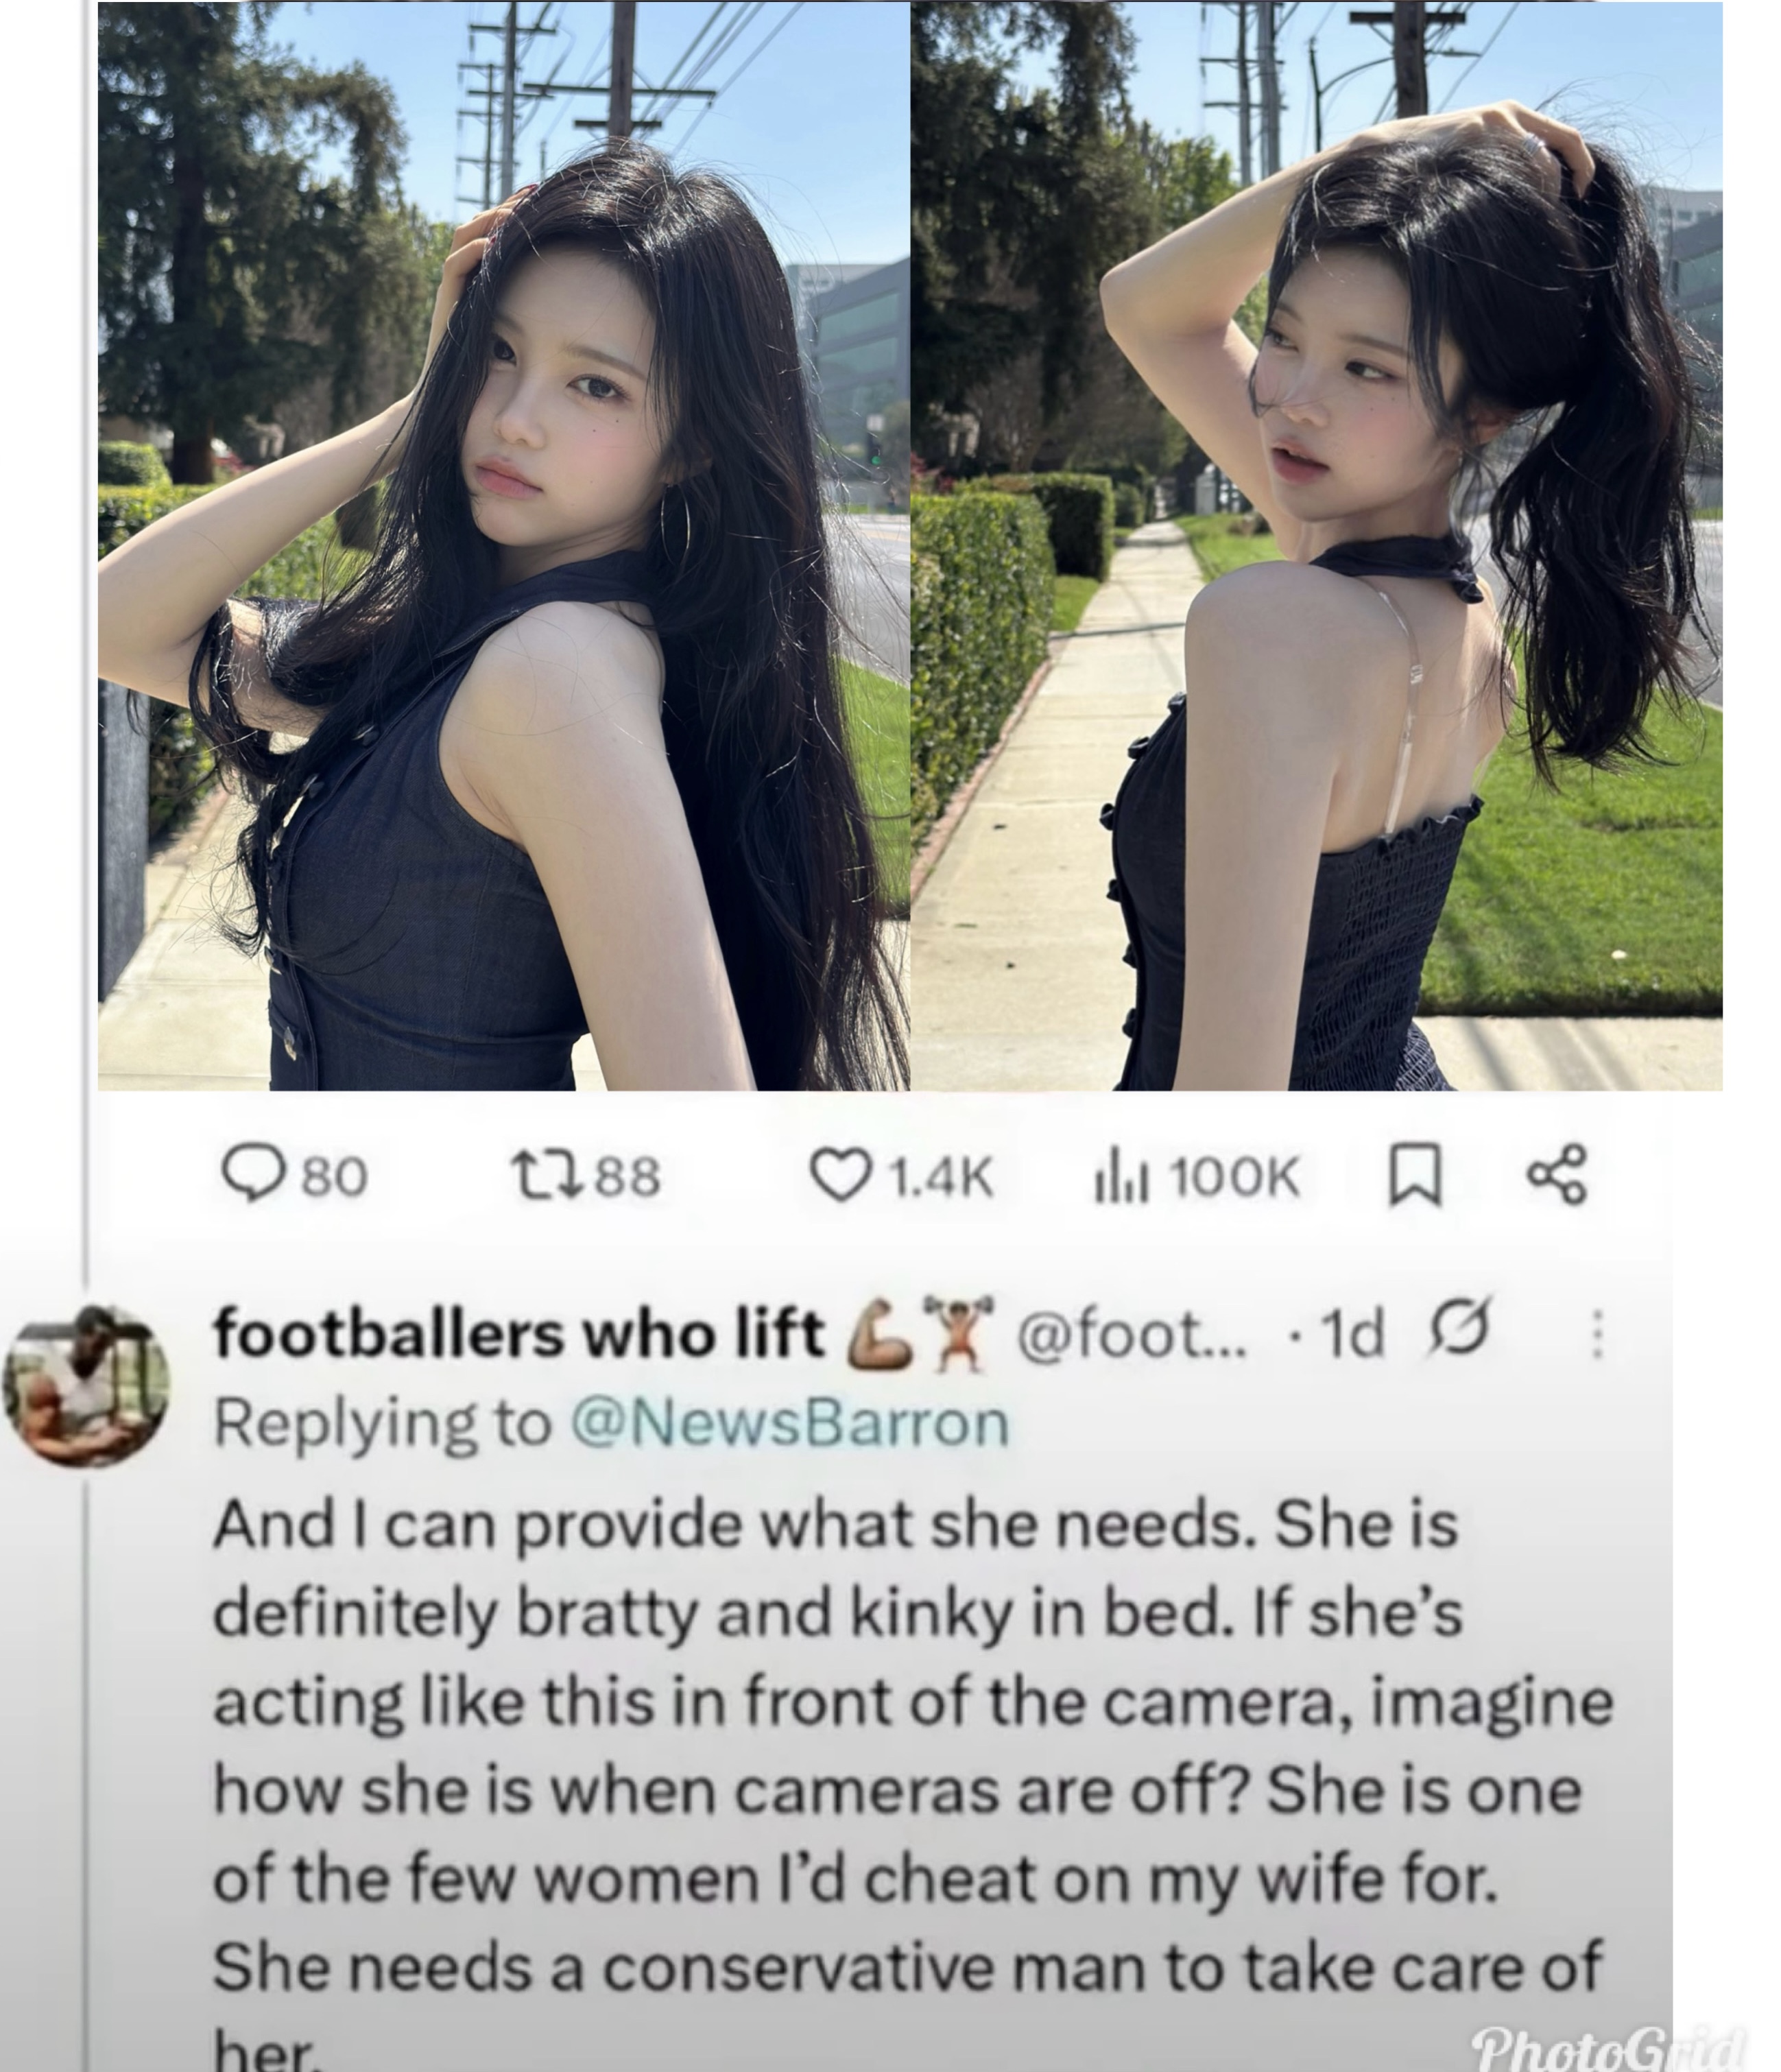
Task: Open the @foot... username handle
Action: coord(1132,1334)
